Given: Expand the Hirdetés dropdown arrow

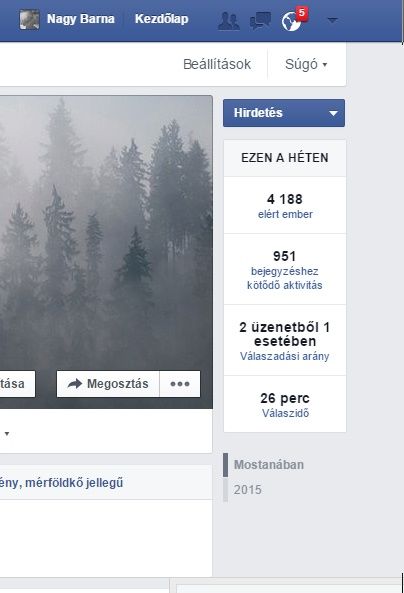Looking at the screenshot, I should point(333,113).
